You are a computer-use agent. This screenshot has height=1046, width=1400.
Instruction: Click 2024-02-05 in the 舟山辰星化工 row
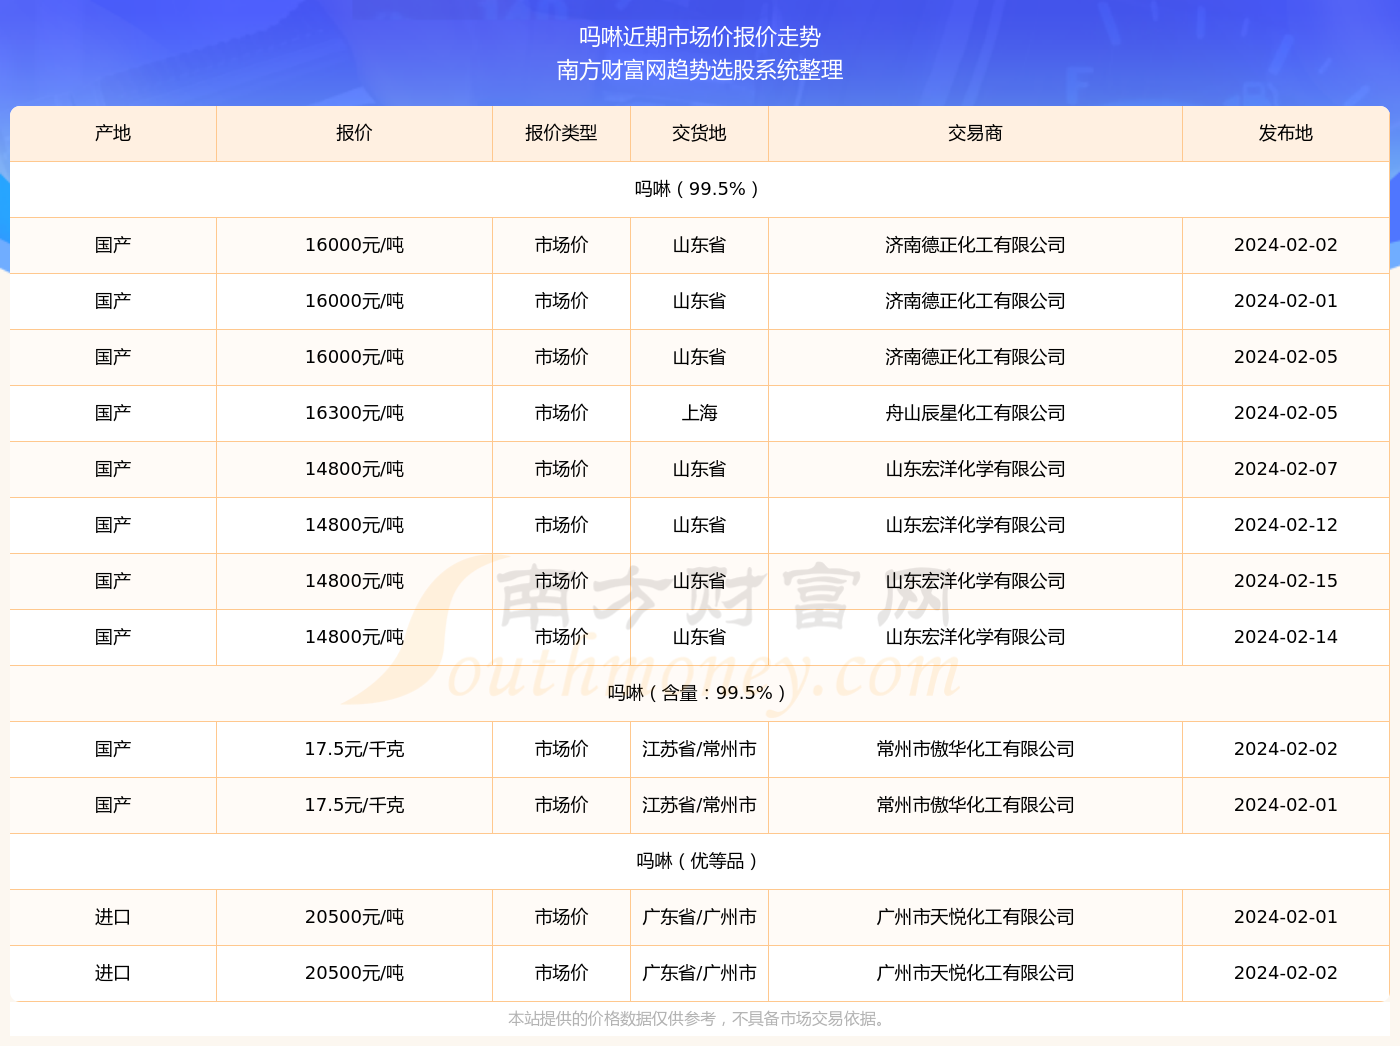coord(1286,413)
